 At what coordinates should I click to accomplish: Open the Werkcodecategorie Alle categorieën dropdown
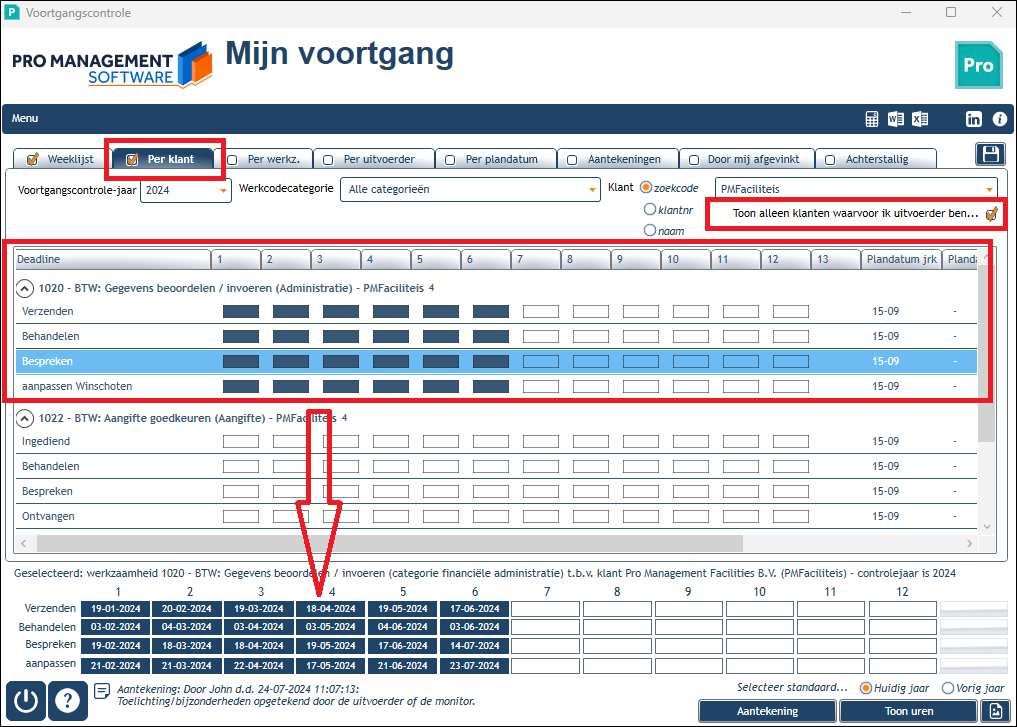click(470, 189)
